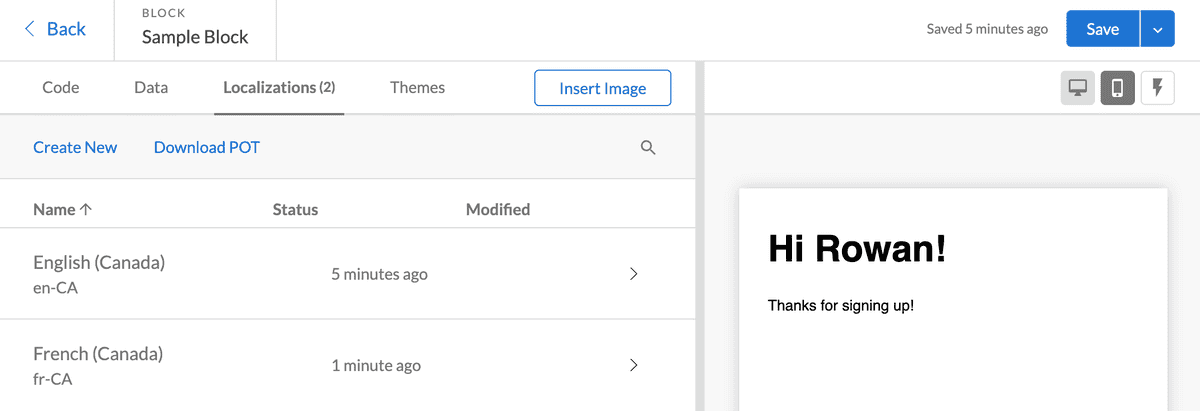This screenshot has height=411, width=1200.
Task: Select the Localizations tab
Action: tap(279, 87)
